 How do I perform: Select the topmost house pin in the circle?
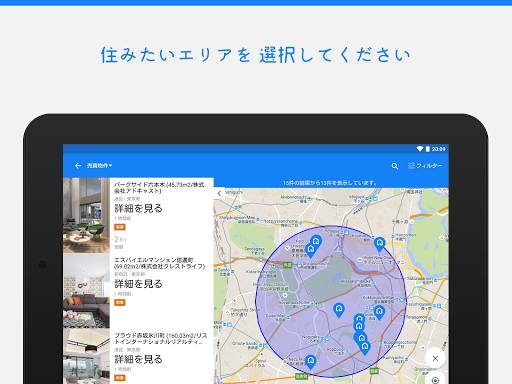coord(316,242)
